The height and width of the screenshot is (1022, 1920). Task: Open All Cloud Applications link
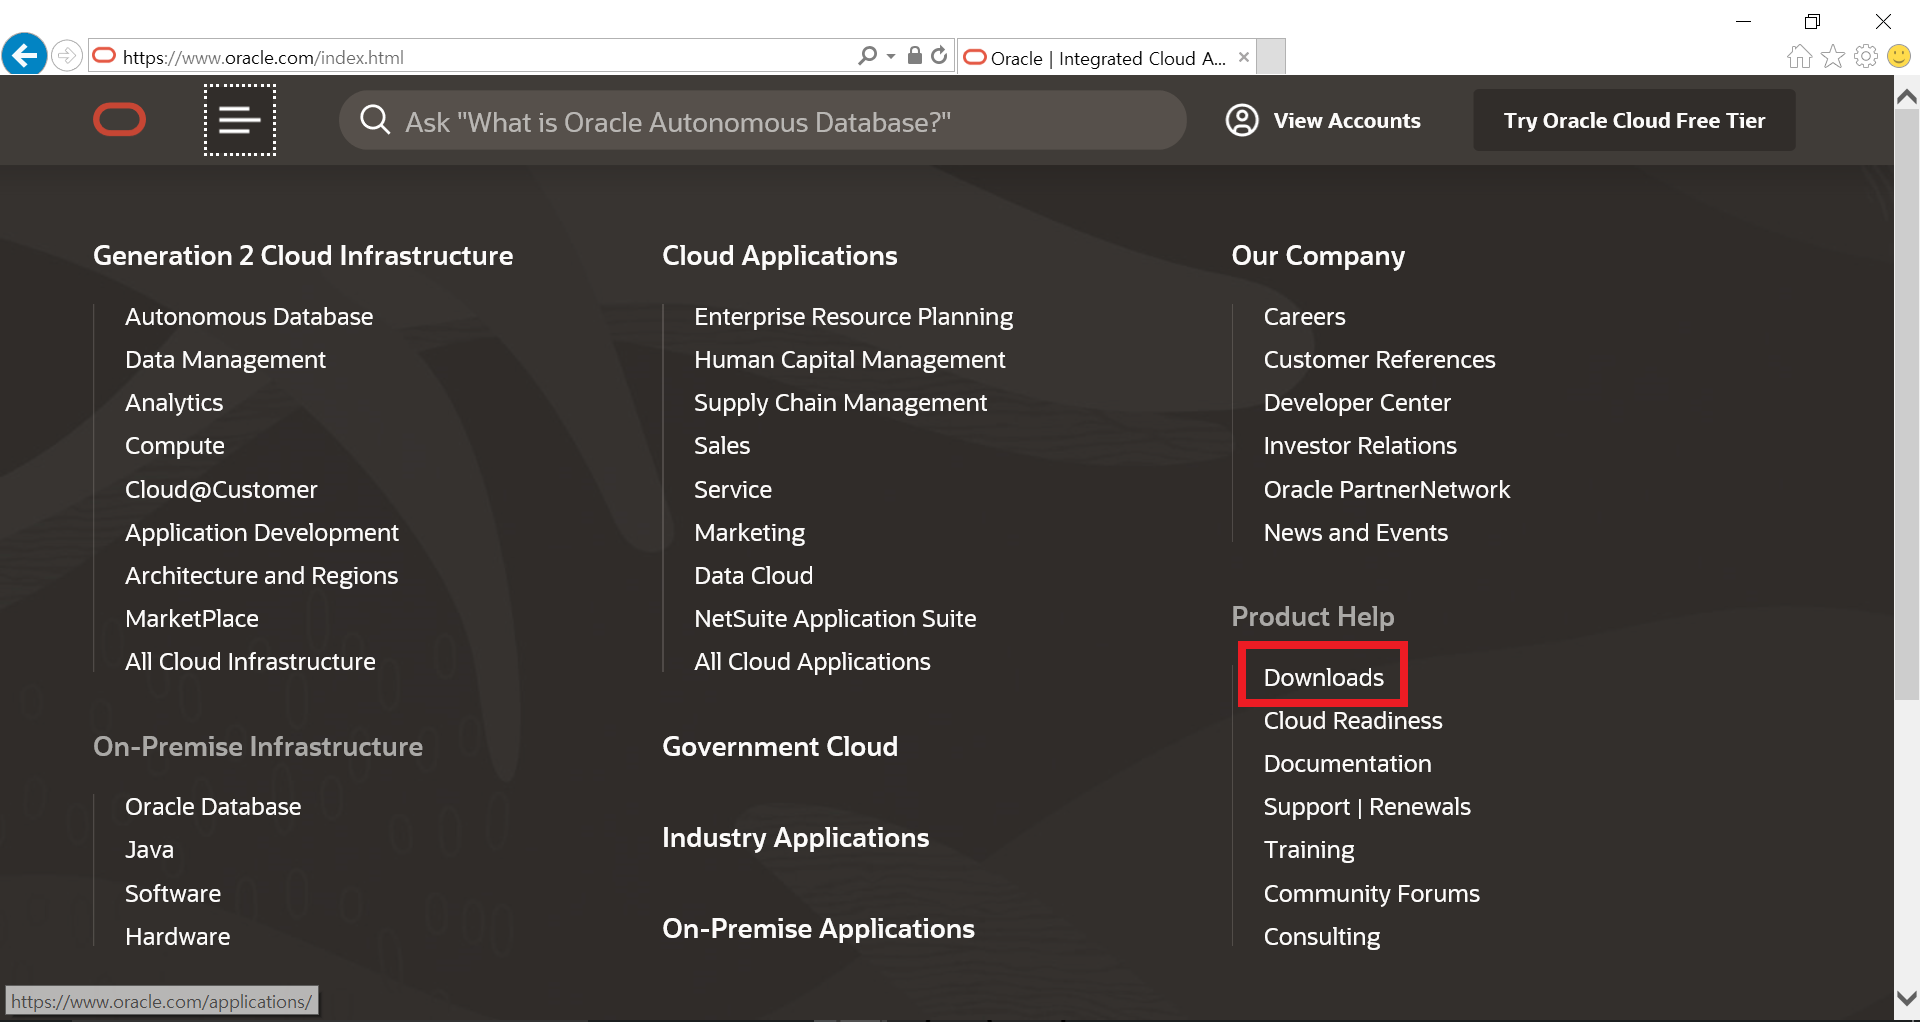point(812,662)
